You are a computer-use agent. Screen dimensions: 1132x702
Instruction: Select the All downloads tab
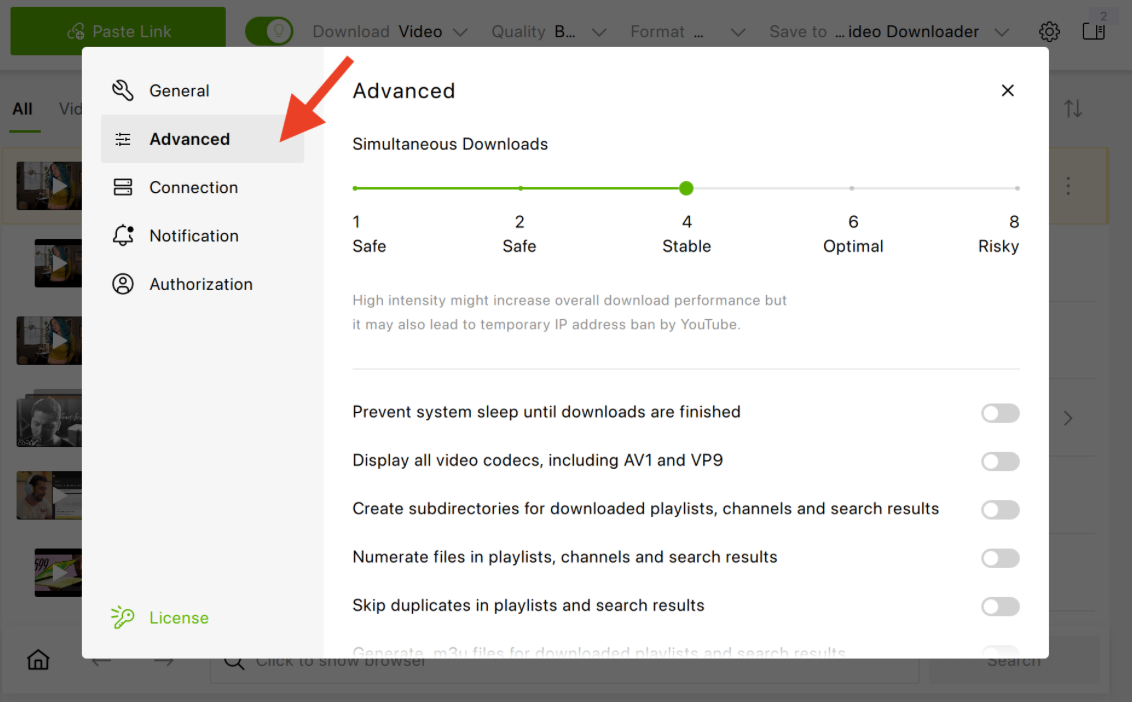[x=22, y=109]
